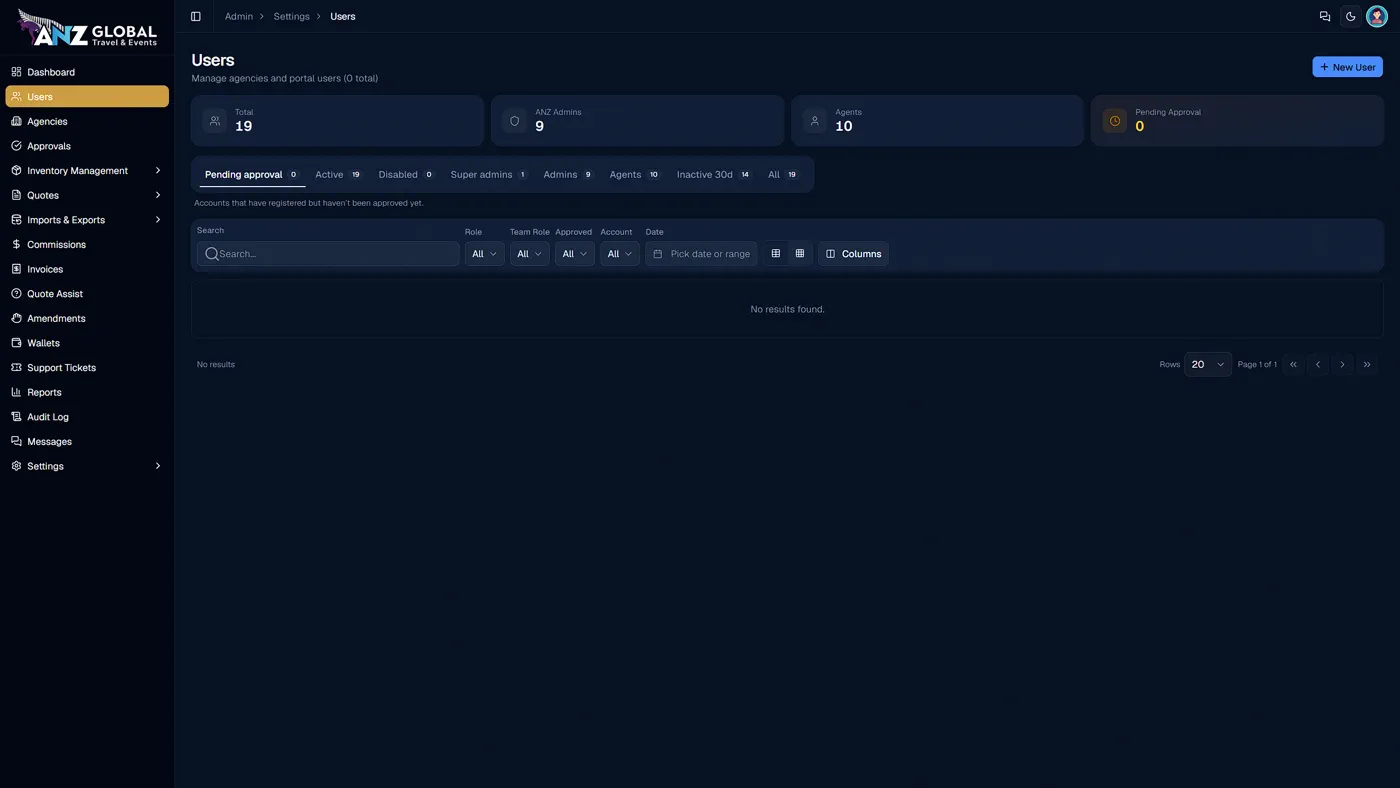Click the Wallets sidebar icon
Viewport: 1400px width, 788px height.
tap(16, 343)
